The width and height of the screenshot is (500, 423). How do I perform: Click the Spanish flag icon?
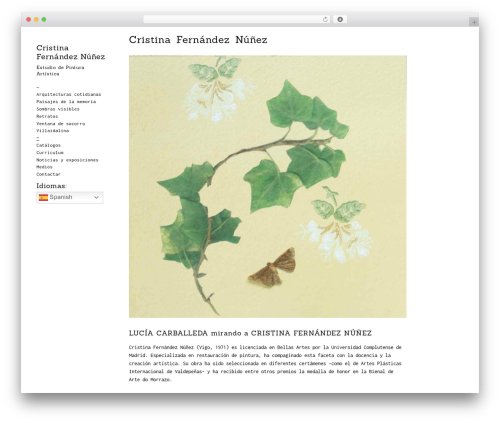pyautogui.click(x=43, y=197)
